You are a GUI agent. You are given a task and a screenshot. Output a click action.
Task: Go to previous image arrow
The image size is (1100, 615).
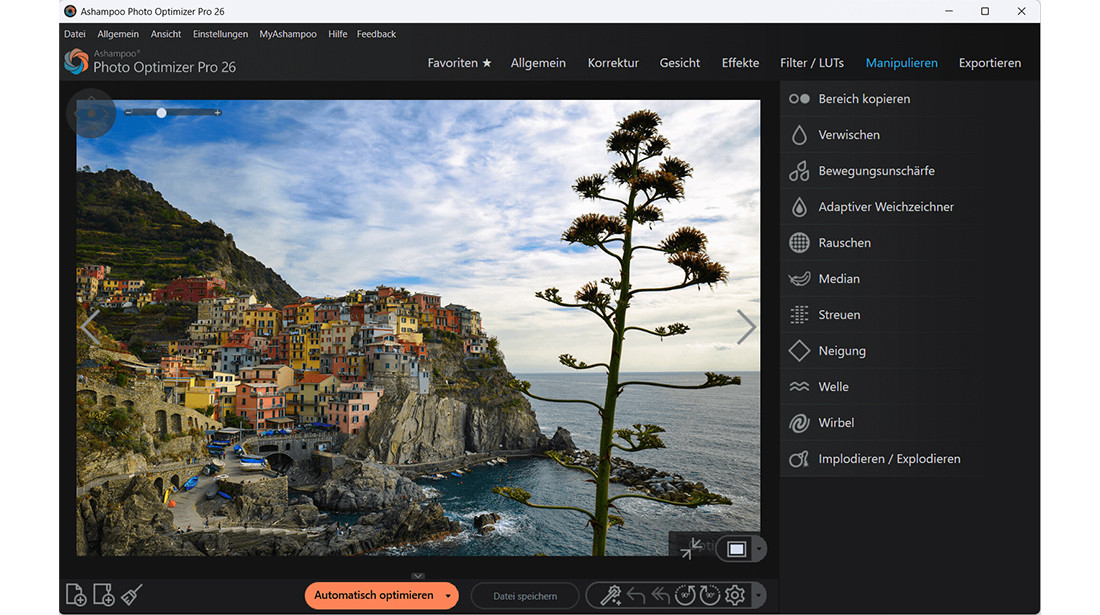[x=90, y=327]
